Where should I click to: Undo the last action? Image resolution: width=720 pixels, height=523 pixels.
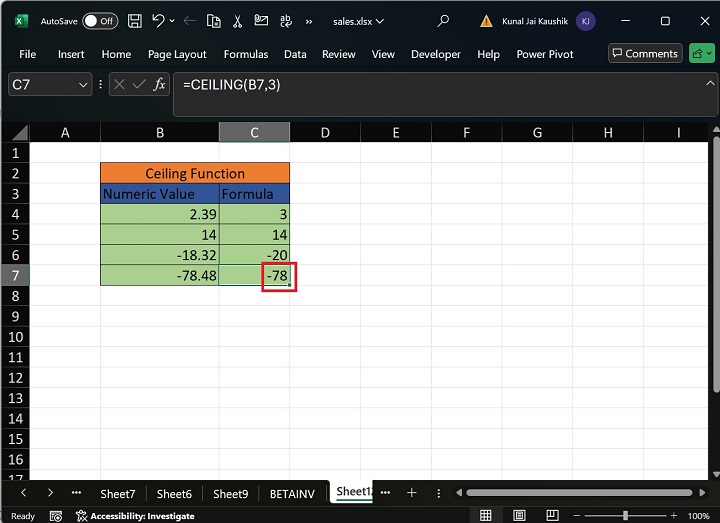[158, 21]
